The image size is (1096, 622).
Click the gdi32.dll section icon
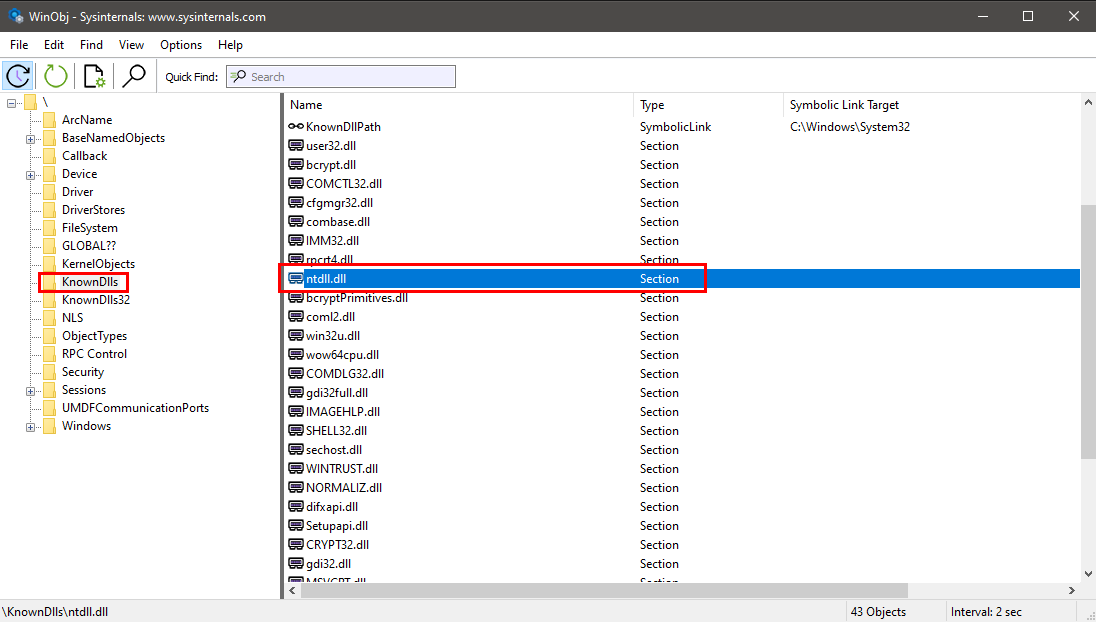pos(296,563)
